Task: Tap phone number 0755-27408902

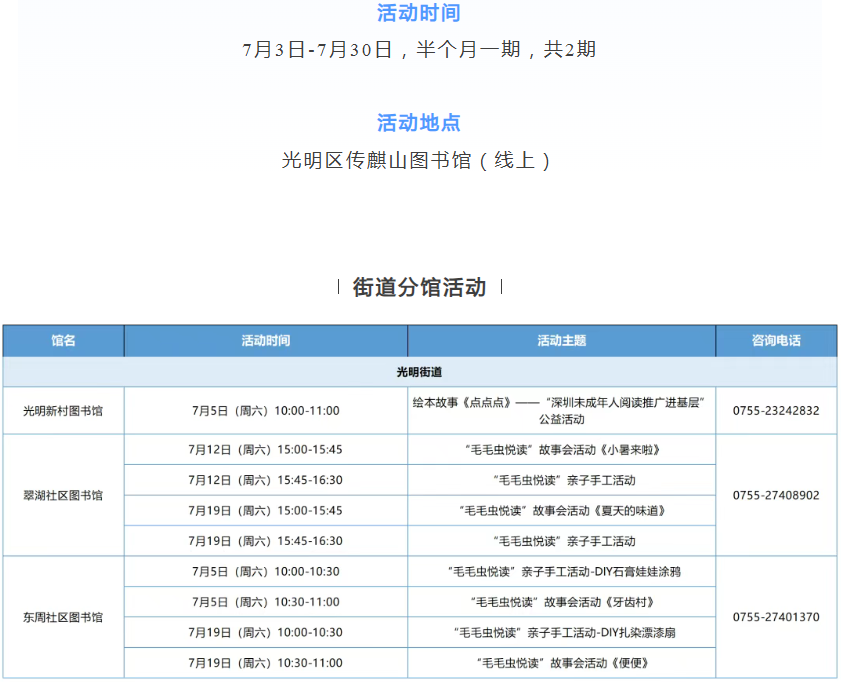Action: click(x=776, y=495)
